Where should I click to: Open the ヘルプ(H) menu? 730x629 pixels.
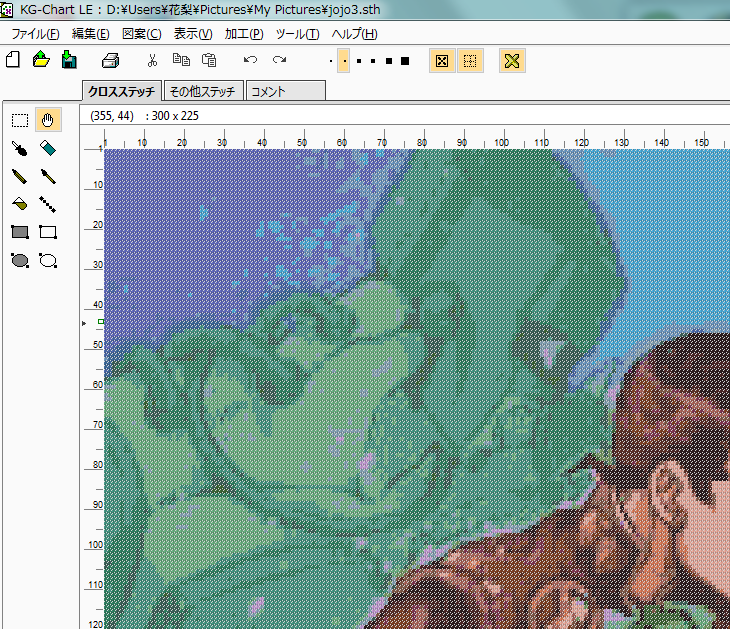(354, 34)
